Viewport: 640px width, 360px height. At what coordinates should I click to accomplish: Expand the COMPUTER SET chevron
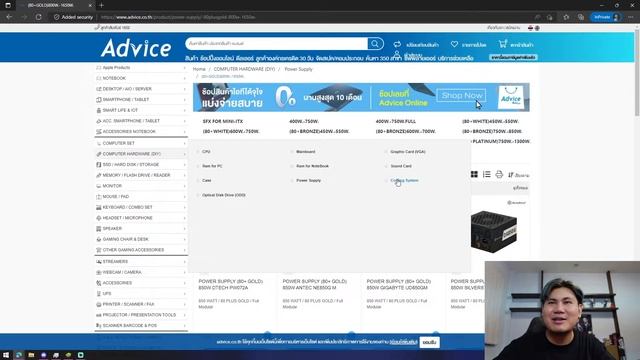tap(184, 143)
